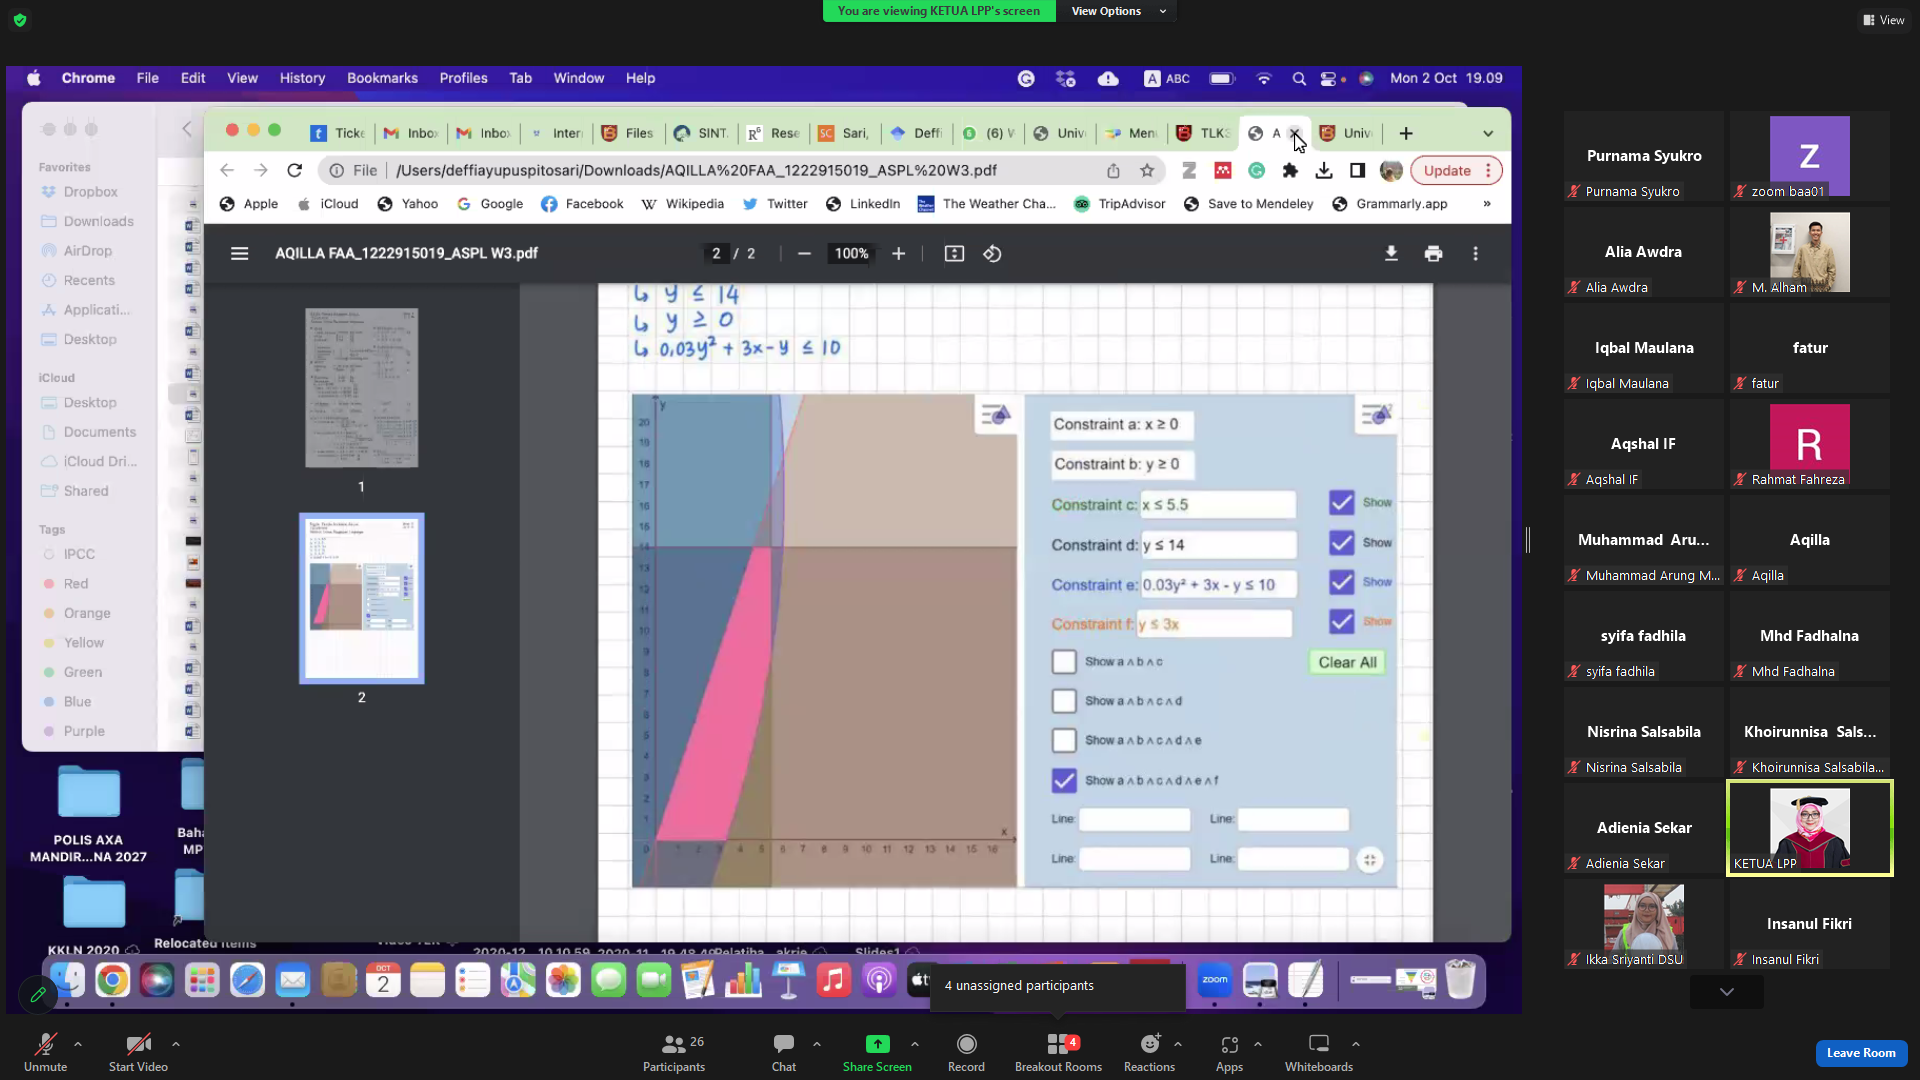Open Chrome downloads icon
This screenshot has height=1080, width=1920.
[x=1324, y=171]
